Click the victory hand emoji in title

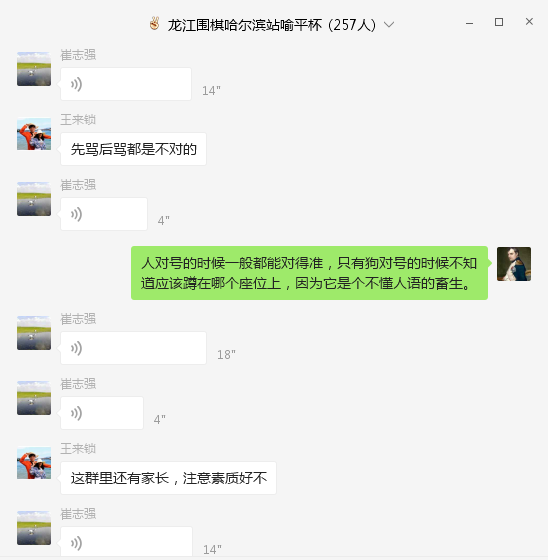(x=155, y=24)
